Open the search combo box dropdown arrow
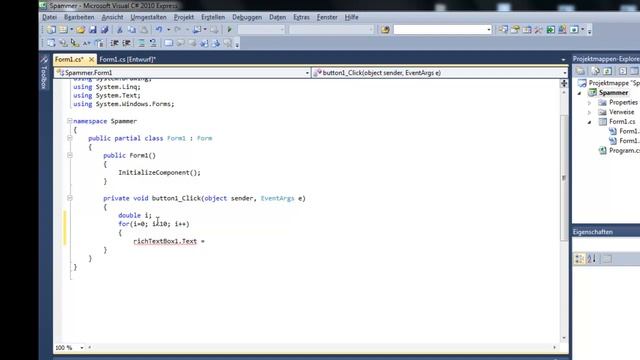640x360 pixels. pos(489,30)
